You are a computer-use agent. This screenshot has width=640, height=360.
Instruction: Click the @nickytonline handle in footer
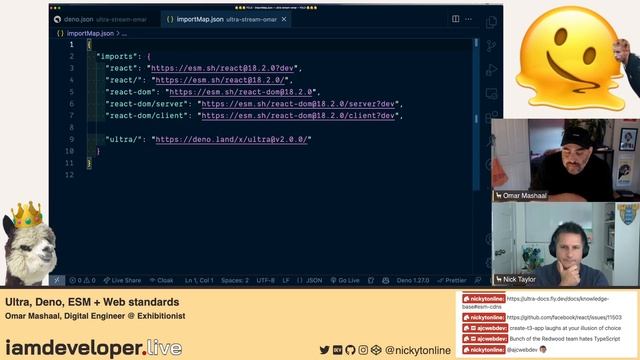[418, 350]
